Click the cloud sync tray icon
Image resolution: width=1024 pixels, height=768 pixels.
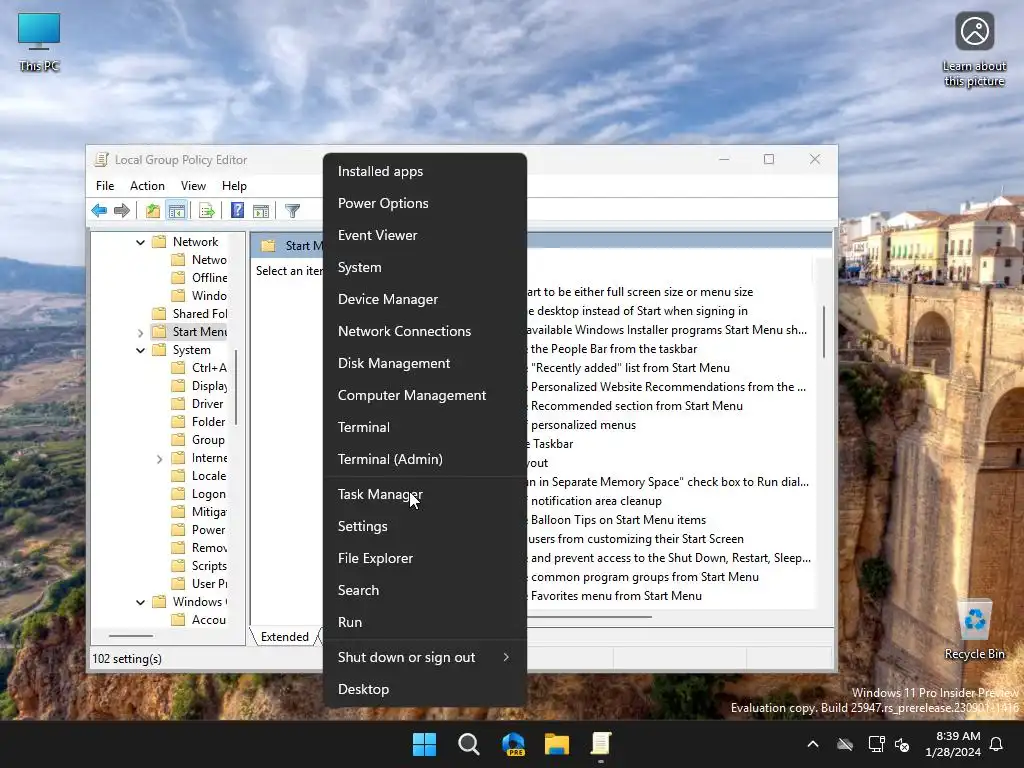click(845, 744)
